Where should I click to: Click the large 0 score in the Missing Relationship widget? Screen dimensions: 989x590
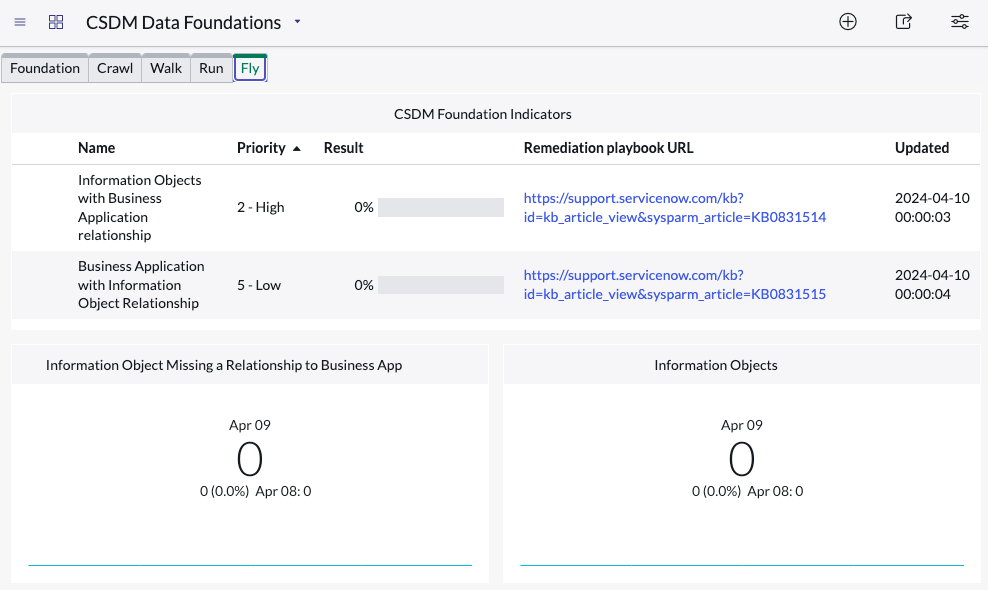pos(250,459)
